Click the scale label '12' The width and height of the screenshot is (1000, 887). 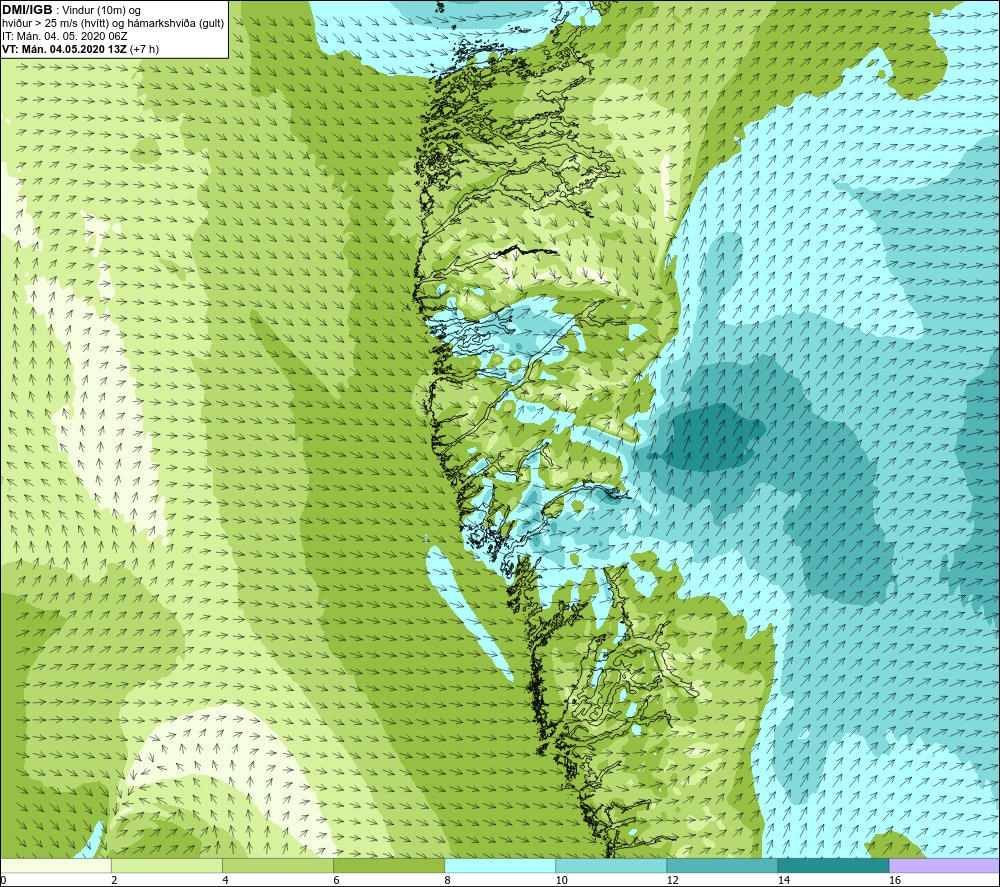[x=672, y=880]
